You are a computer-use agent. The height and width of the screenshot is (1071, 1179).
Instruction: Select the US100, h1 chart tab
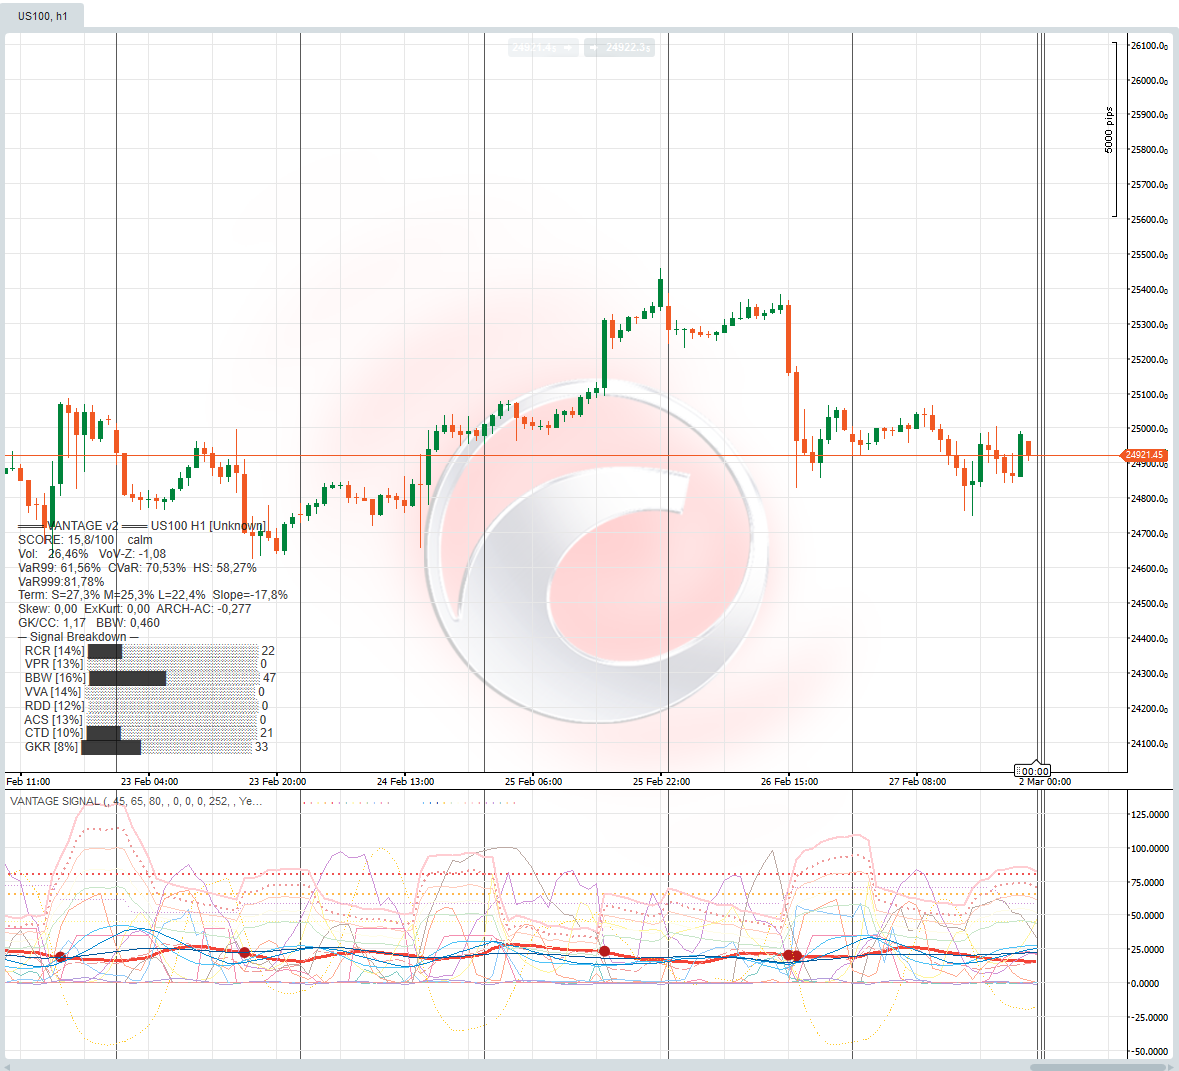(x=43, y=16)
